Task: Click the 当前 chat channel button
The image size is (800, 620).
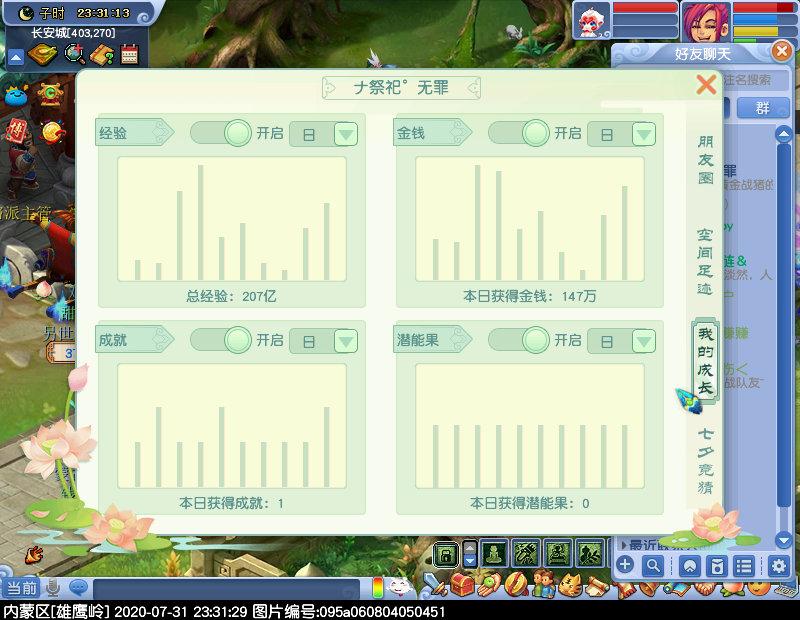Action: (x=21, y=588)
